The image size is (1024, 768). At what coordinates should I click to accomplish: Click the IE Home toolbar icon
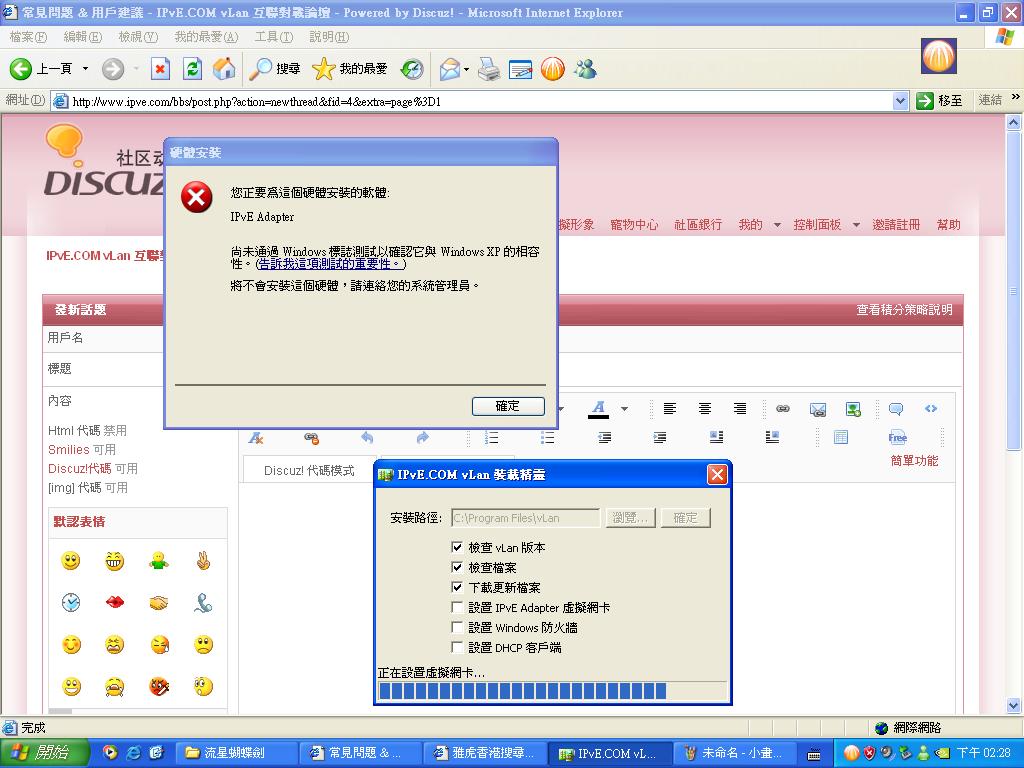[x=224, y=68]
